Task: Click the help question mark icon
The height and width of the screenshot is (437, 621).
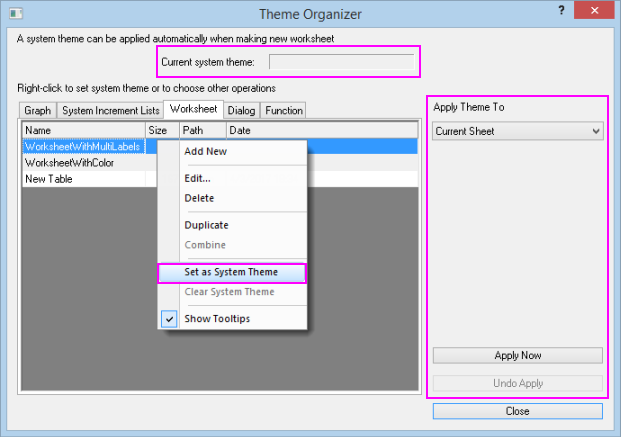Action: coord(561,13)
